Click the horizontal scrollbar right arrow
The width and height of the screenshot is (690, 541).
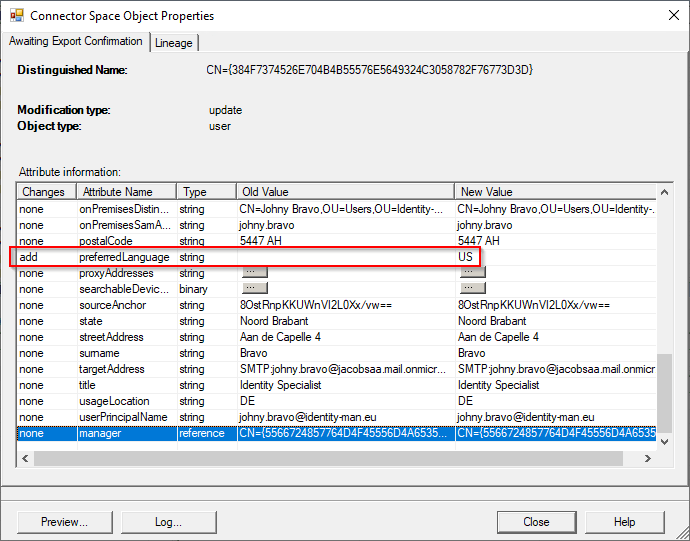(647, 457)
